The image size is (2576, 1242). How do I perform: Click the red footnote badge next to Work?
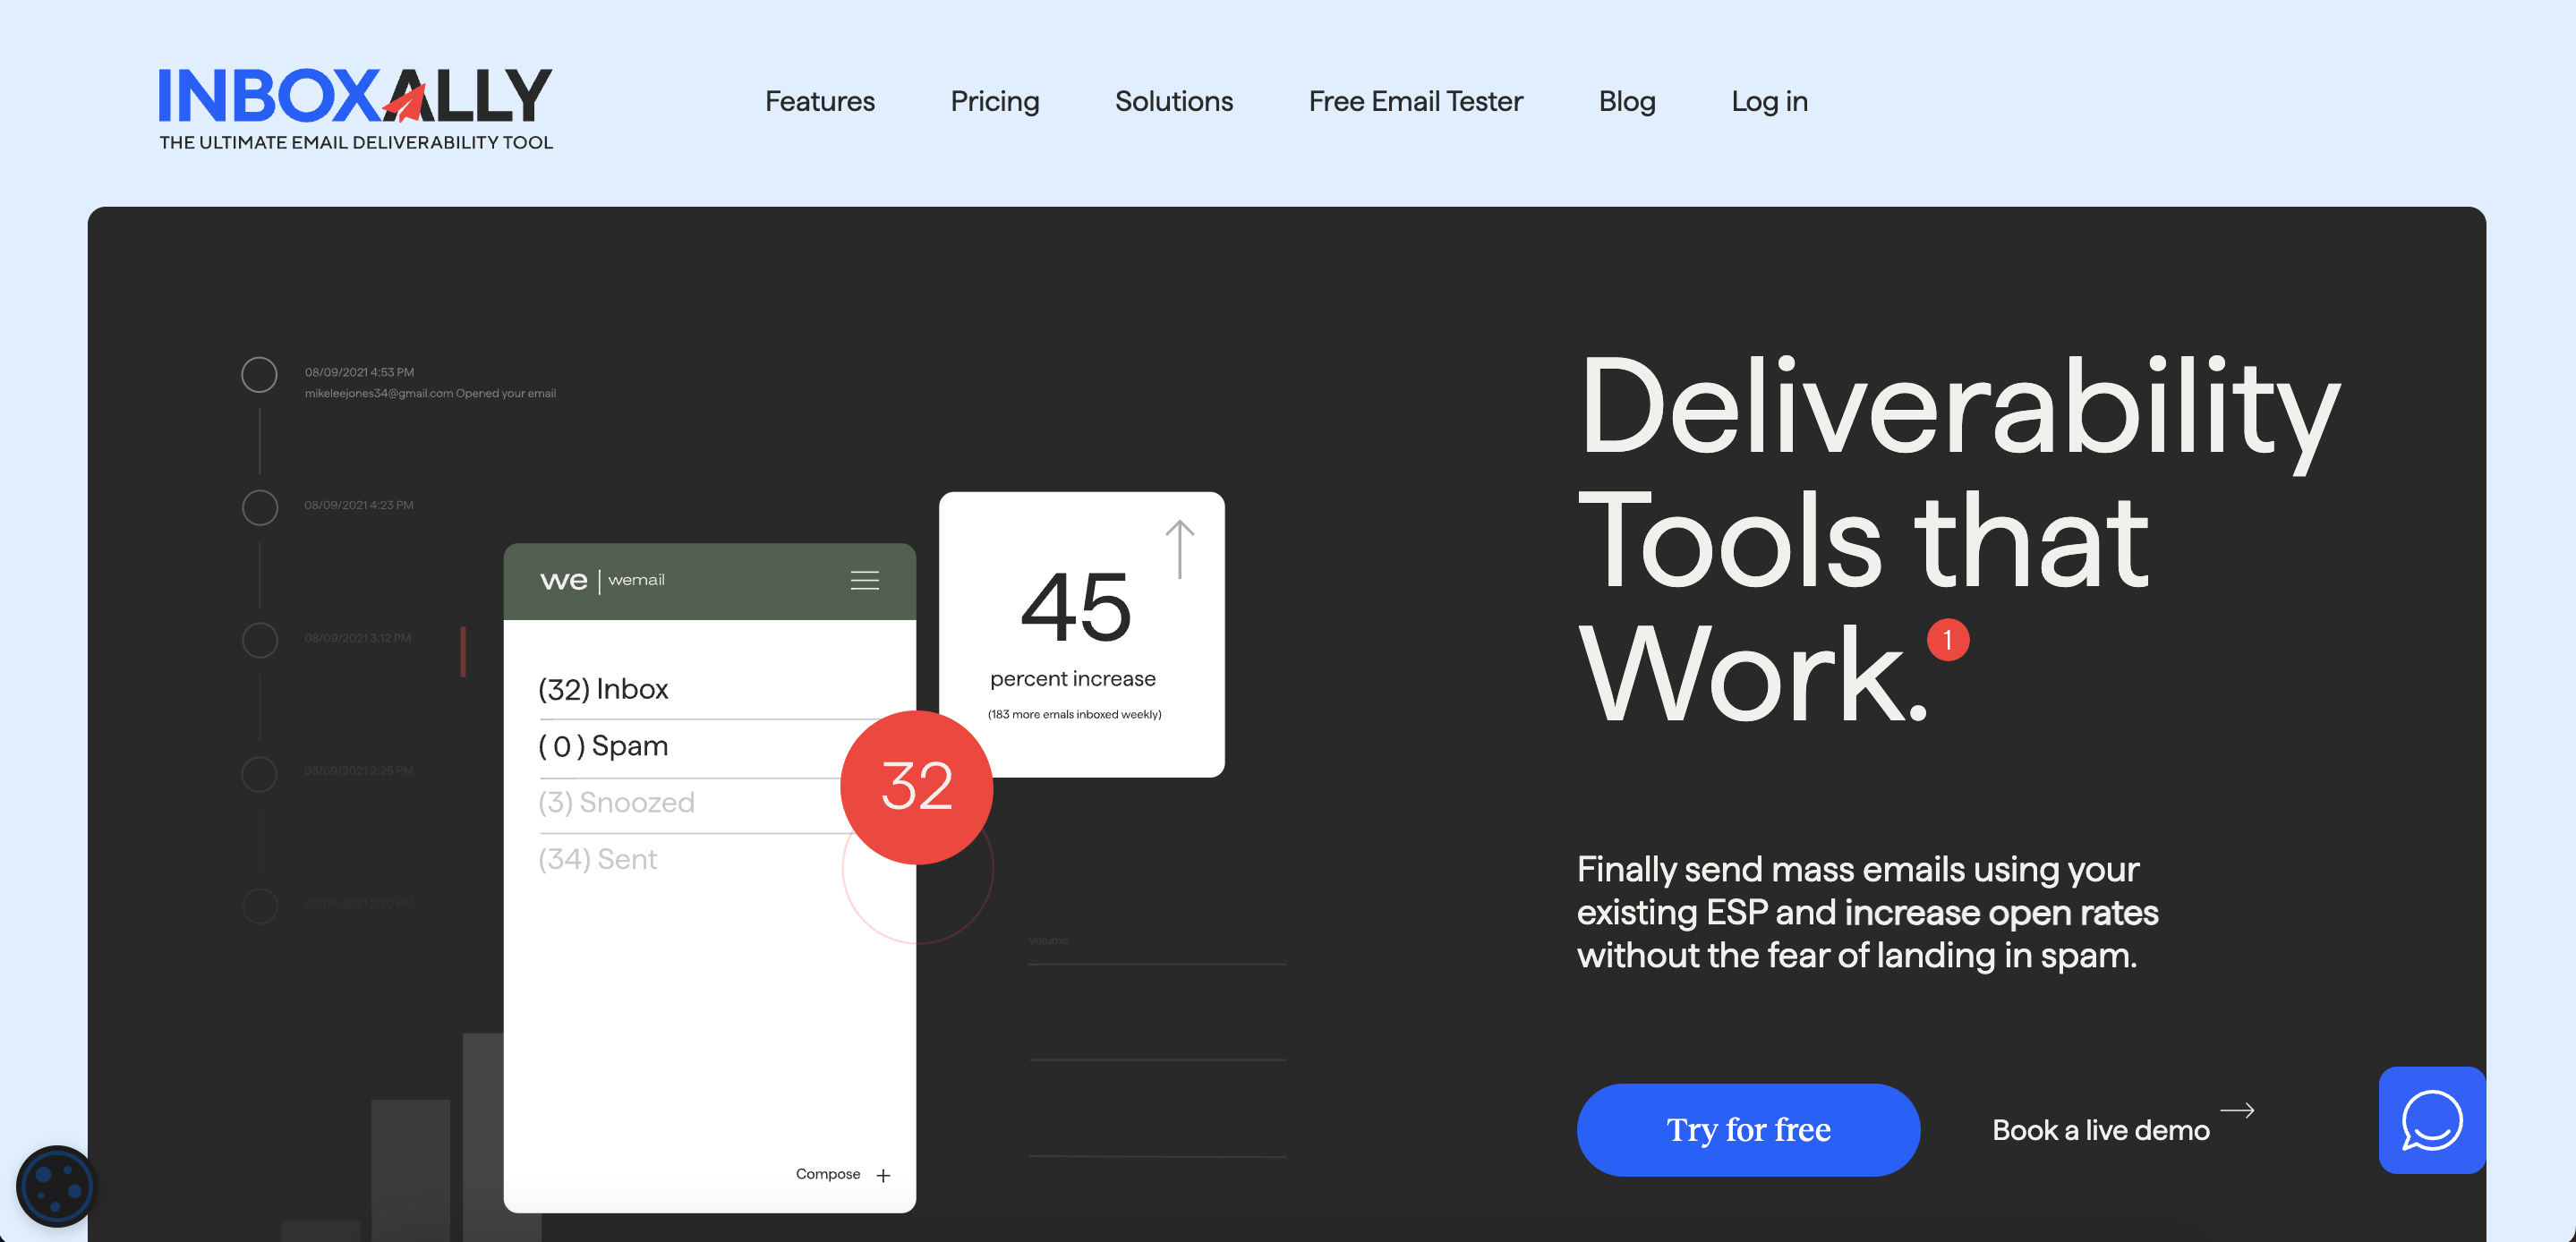(1947, 641)
